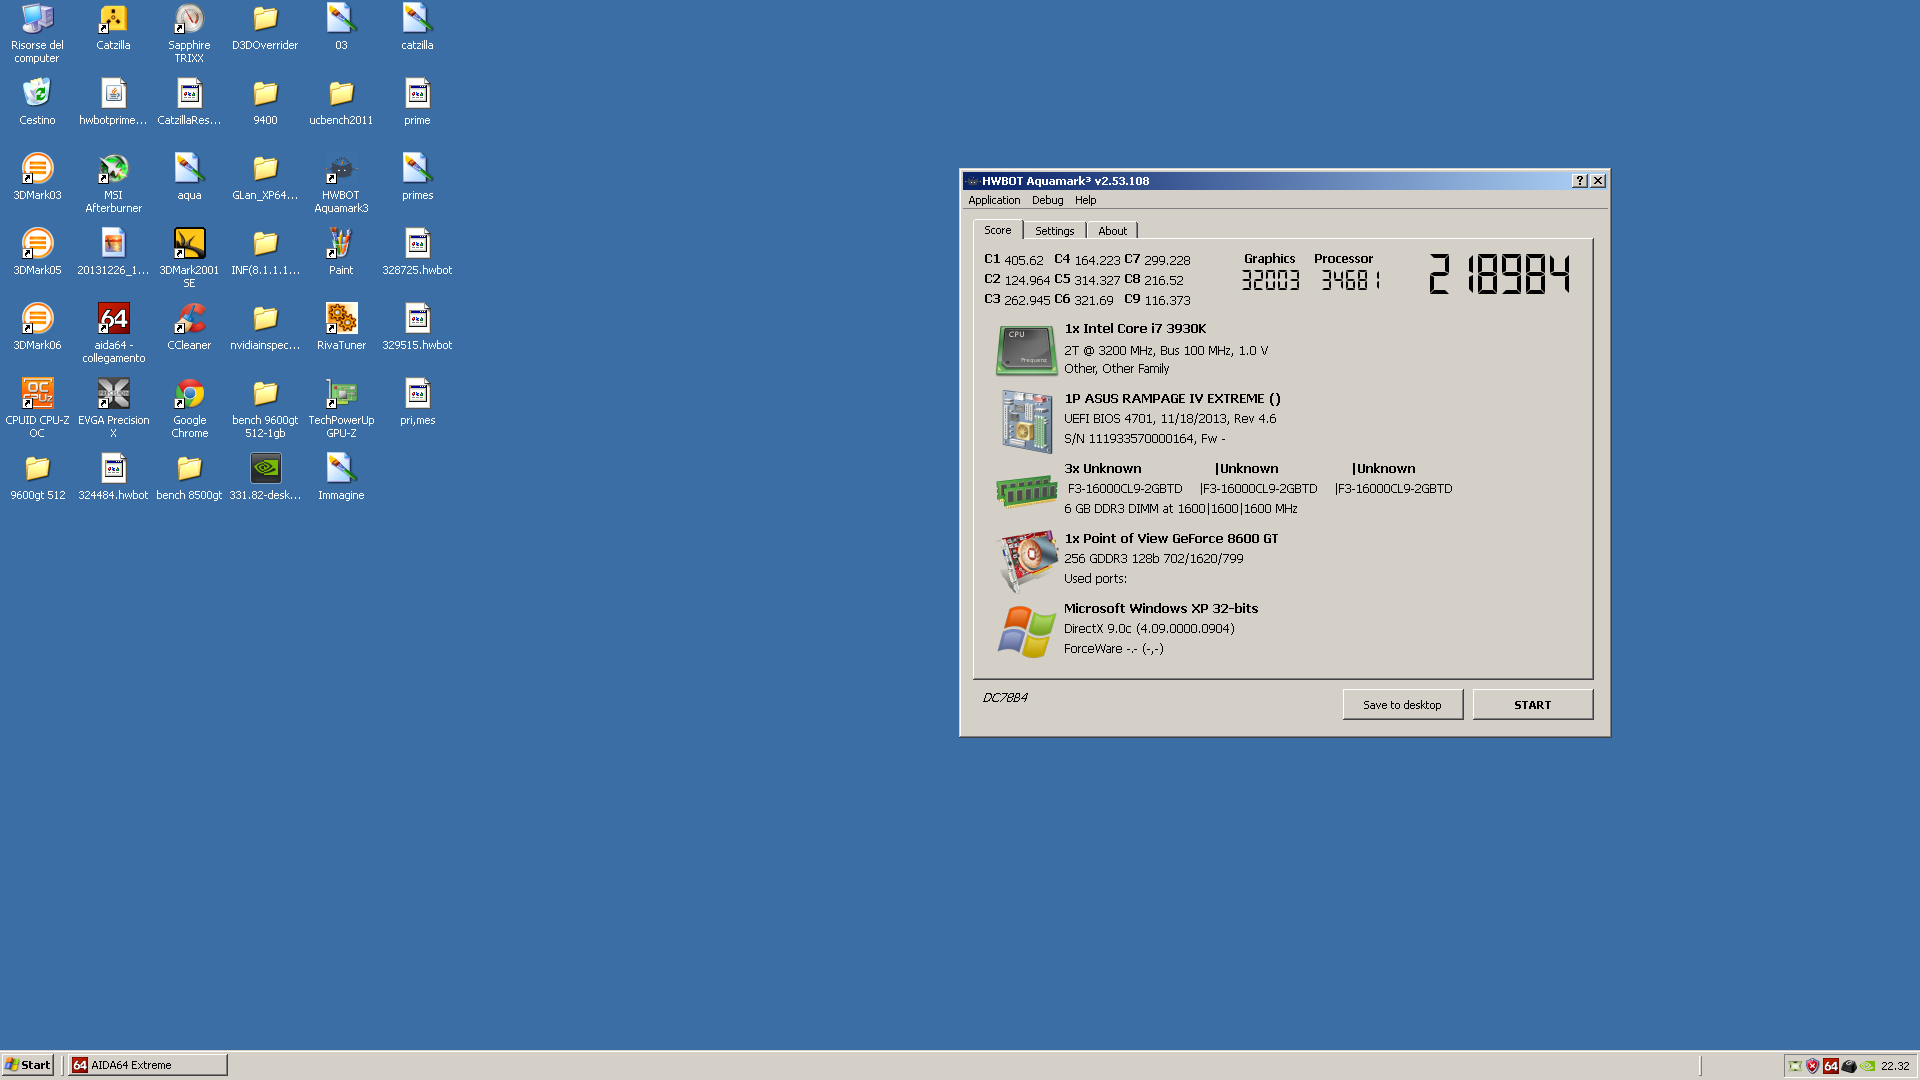Image resolution: width=1920 pixels, height=1080 pixels.
Task: Switch to the Settings tab
Action: [1054, 231]
